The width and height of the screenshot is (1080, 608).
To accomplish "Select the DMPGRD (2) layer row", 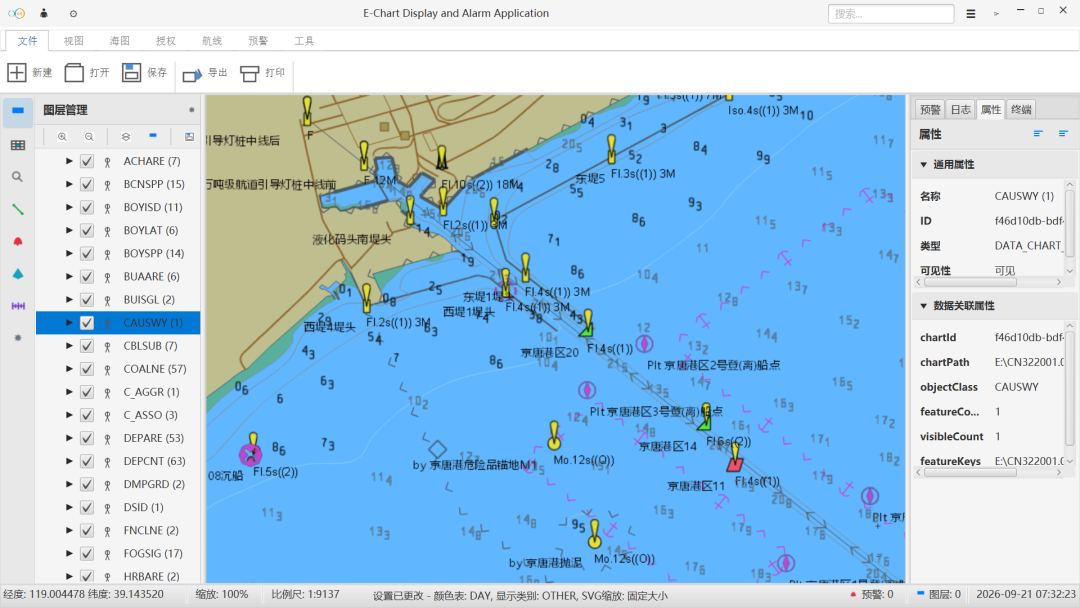I will (x=118, y=484).
